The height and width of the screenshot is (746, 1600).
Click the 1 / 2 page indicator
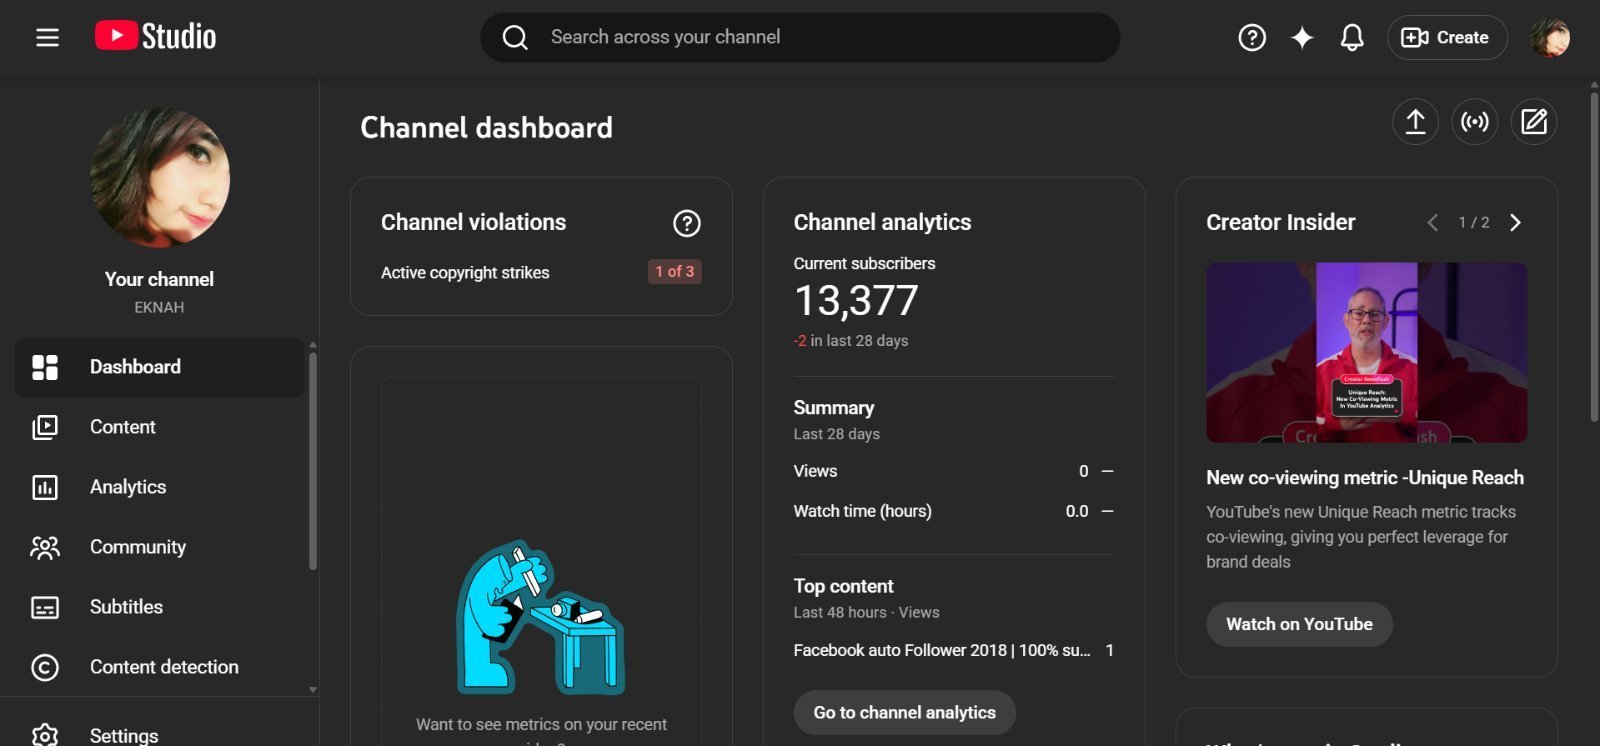tap(1474, 222)
